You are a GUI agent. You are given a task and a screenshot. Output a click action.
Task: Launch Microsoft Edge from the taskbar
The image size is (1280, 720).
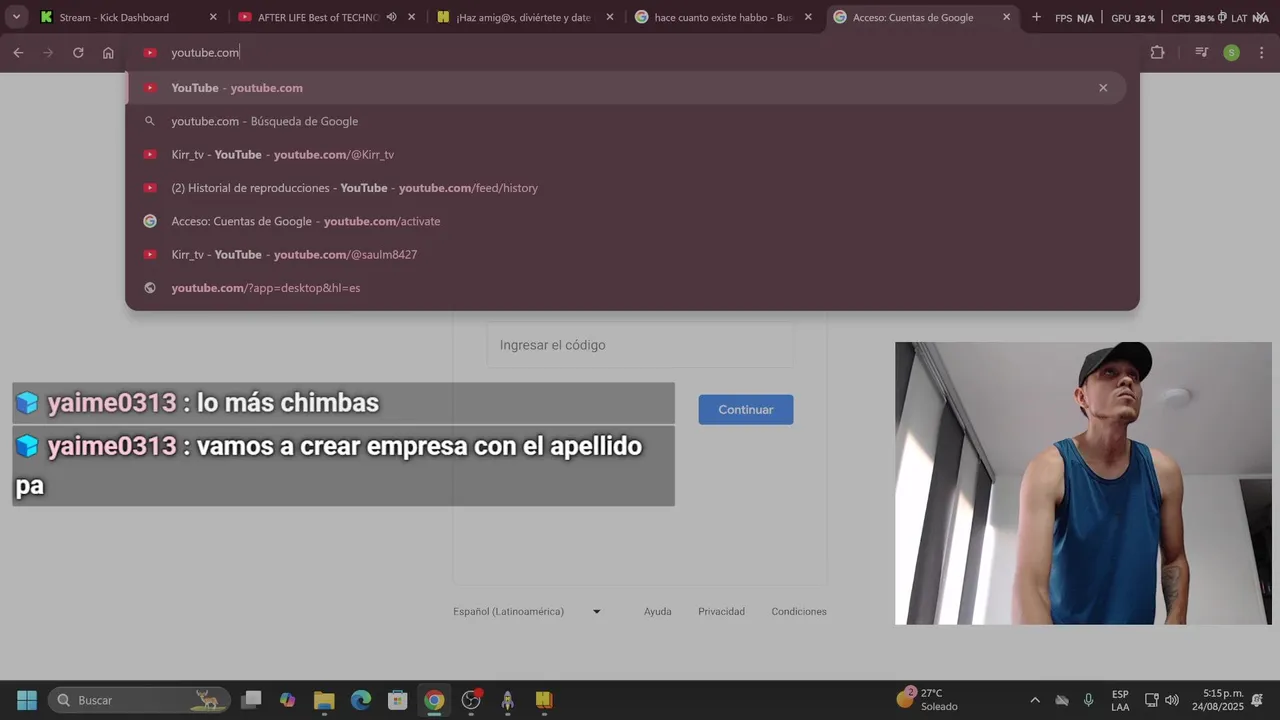pos(361,700)
